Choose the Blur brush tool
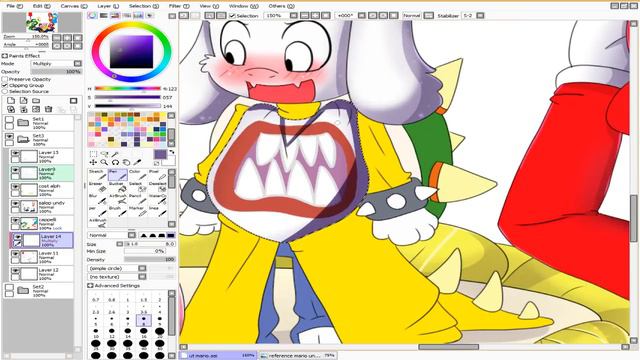This screenshot has height=360, width=640. 98,199
